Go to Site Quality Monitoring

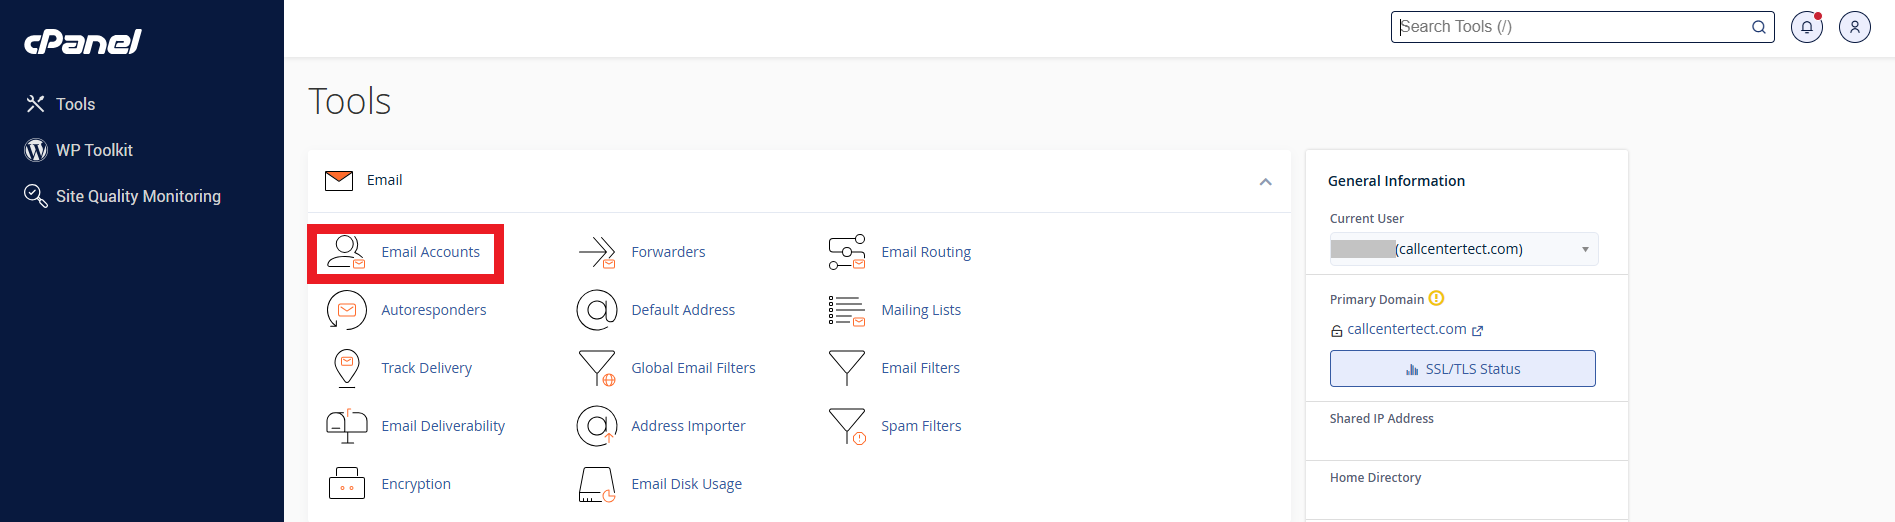(138, 196)
